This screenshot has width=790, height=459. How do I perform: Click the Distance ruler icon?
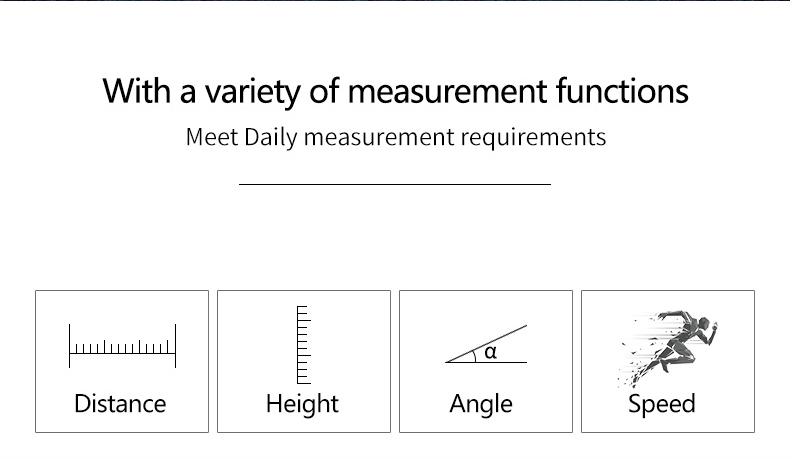122,346
